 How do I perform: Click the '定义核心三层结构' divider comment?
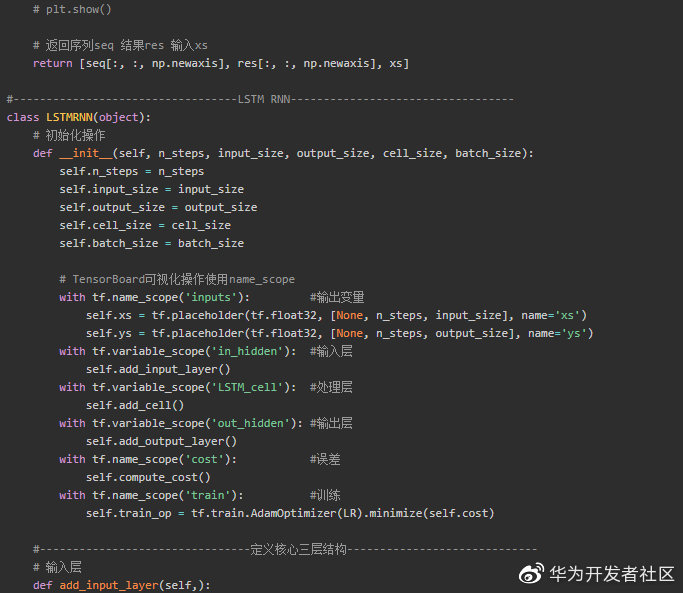[x=285, y=549]
